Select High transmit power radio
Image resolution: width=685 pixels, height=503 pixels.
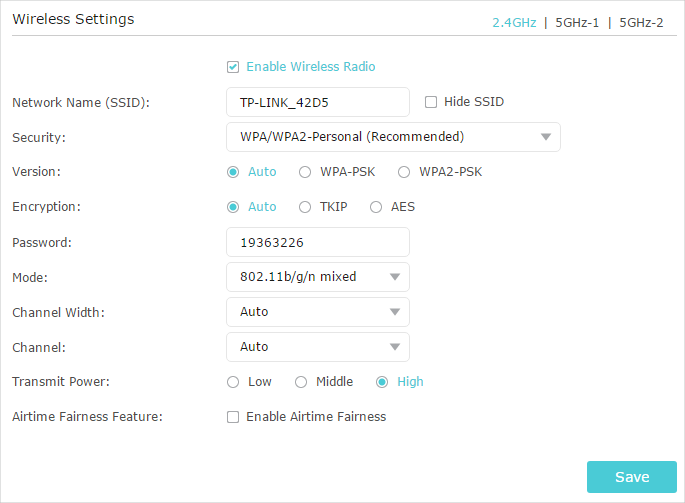point(382,382)
